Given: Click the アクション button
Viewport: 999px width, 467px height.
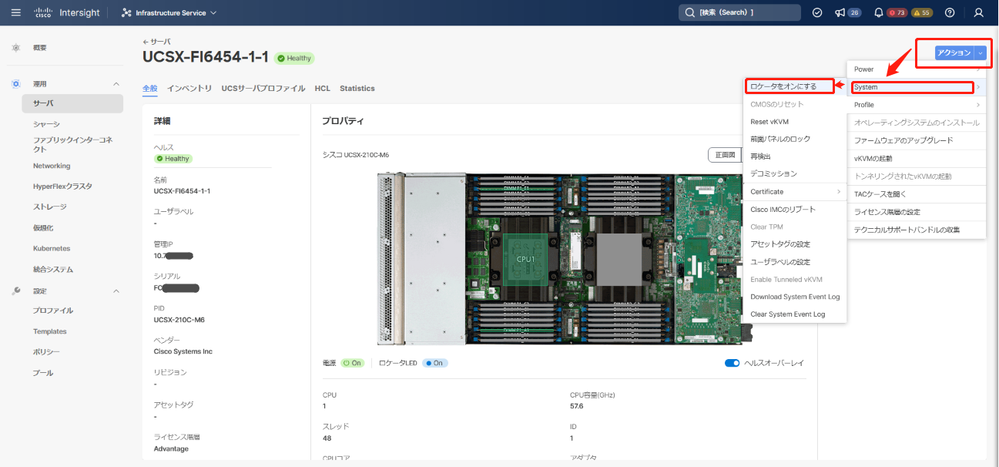Looking at the screenshot, I should [954, 53].
